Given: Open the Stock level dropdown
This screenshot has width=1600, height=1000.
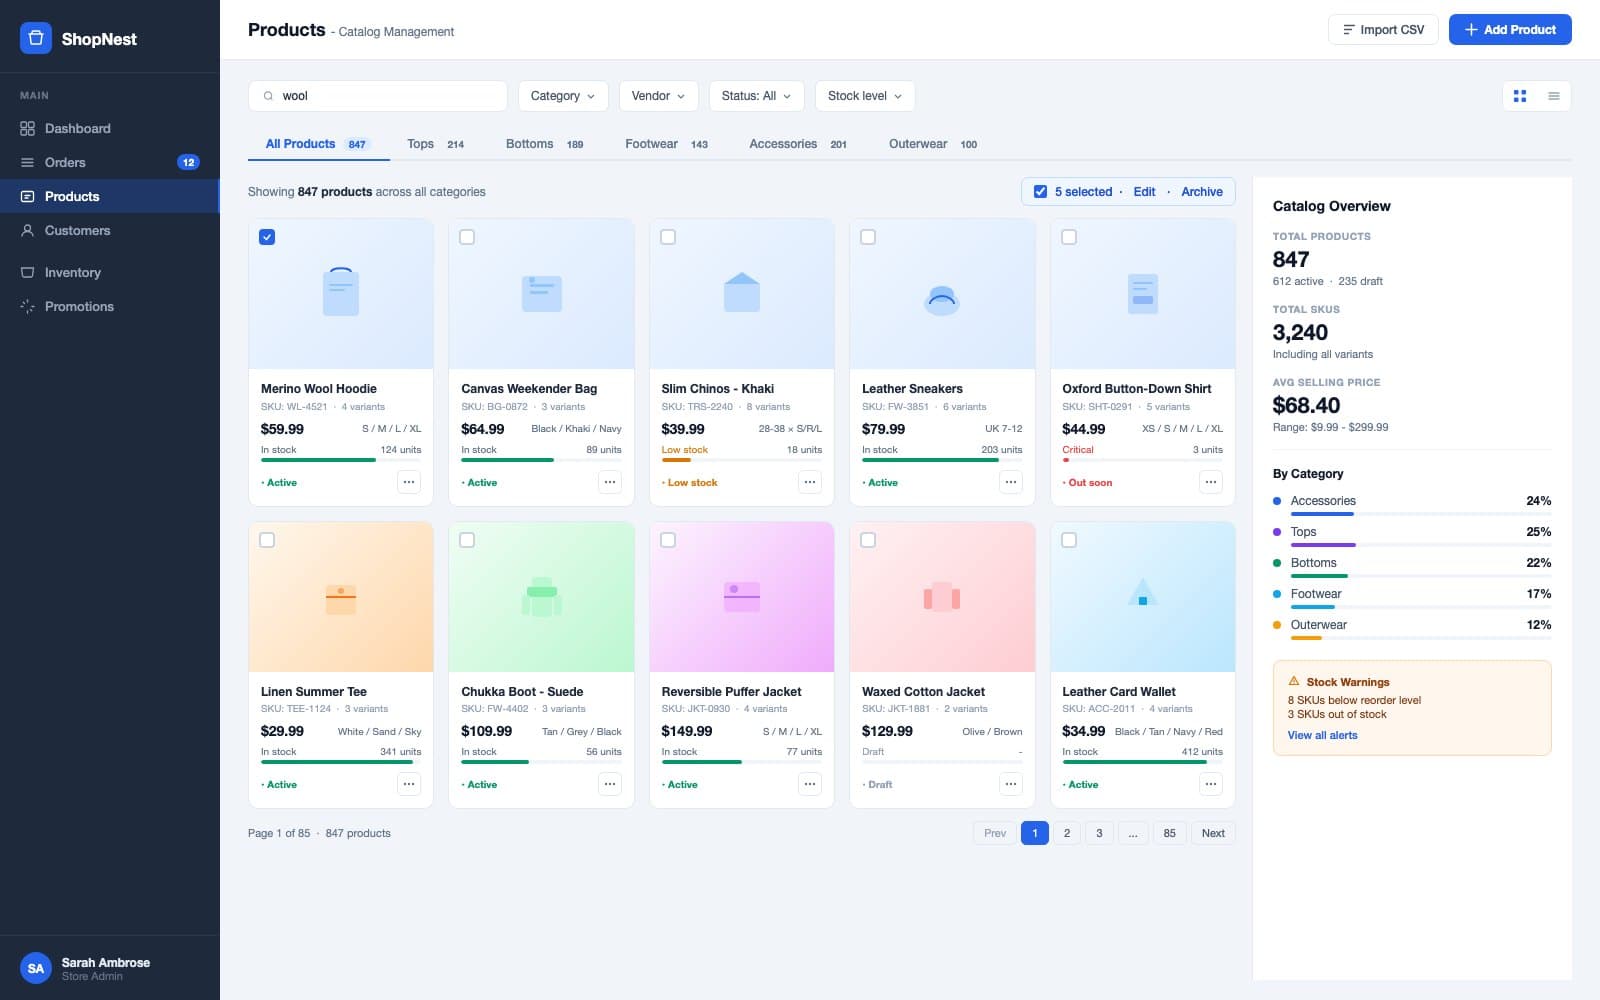Looking at the screenshot, I should coord(865,96).
